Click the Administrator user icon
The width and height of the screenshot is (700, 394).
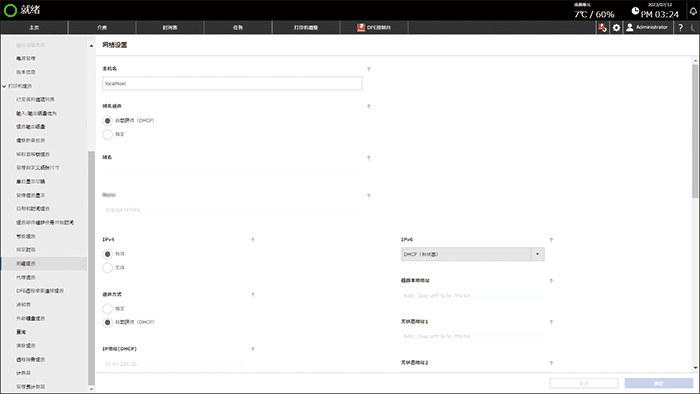pos(629,28)
